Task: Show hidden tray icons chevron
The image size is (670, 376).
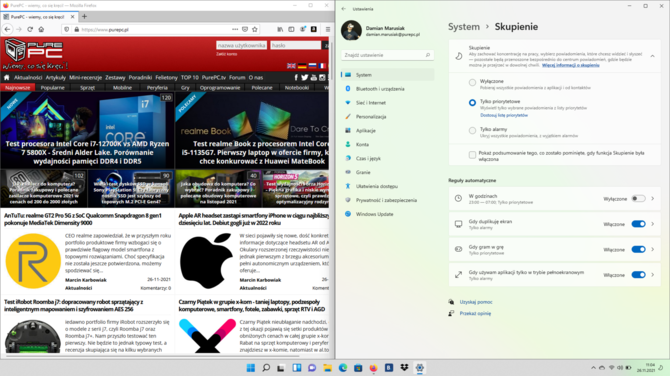Action: [x=593, y=368]
